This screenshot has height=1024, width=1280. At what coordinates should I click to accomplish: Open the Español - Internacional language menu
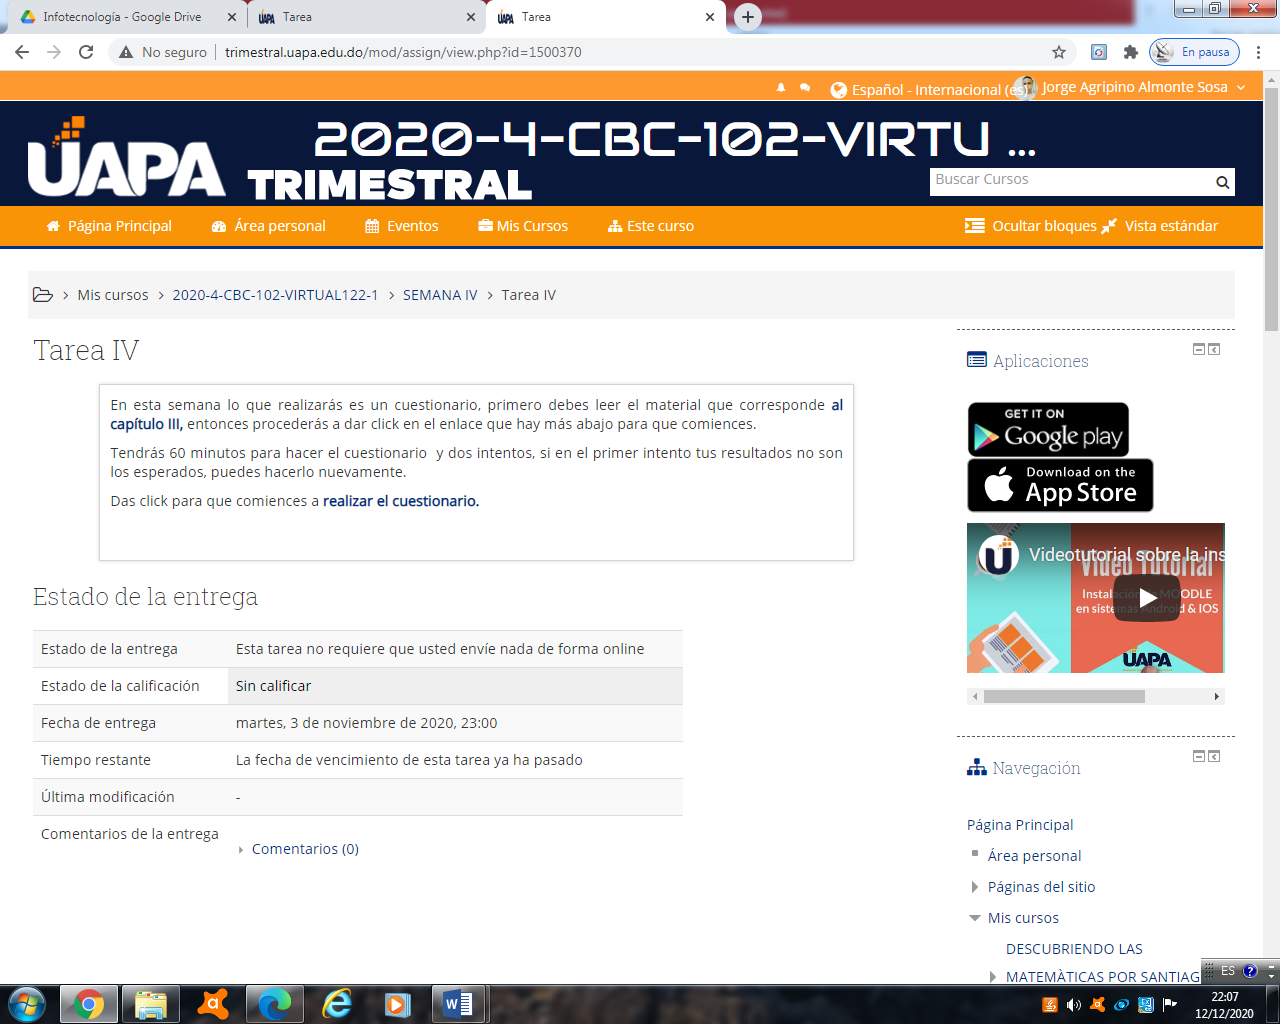(x=931, y=89)
